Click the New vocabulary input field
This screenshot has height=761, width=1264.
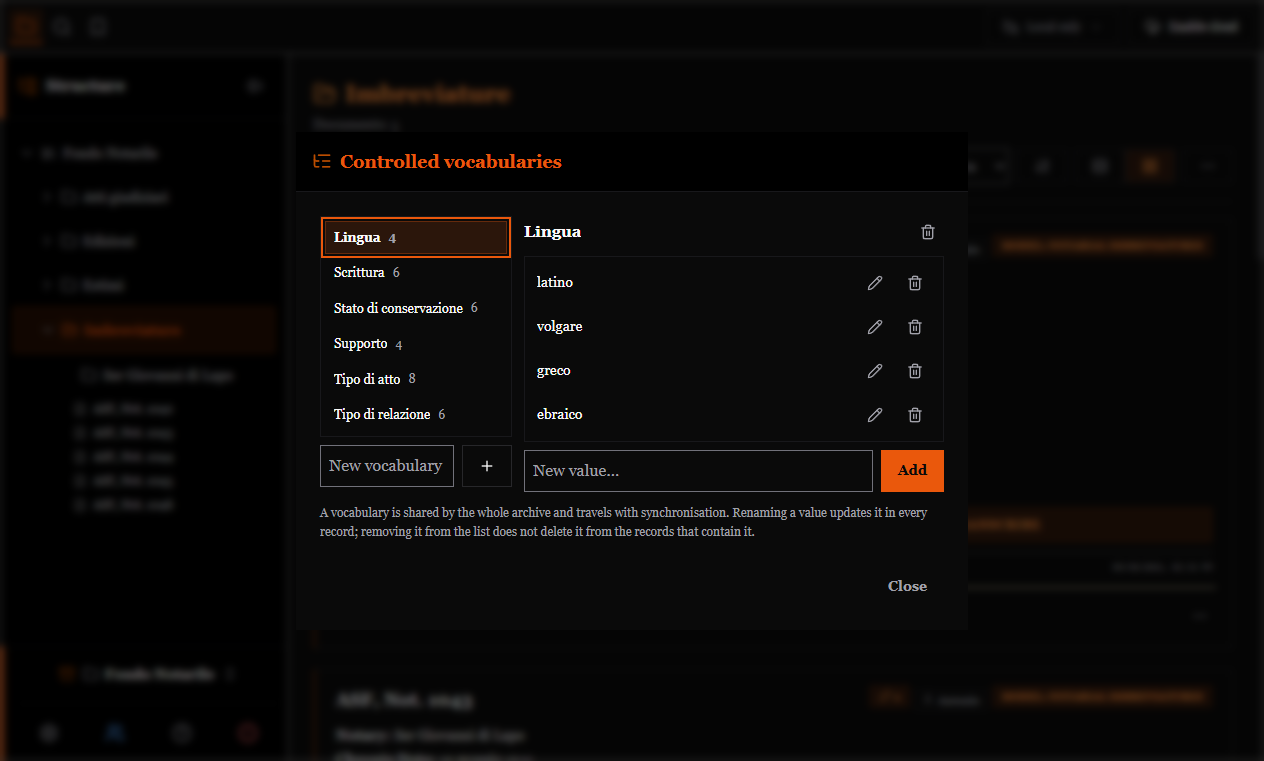click(x=387, y=466)
